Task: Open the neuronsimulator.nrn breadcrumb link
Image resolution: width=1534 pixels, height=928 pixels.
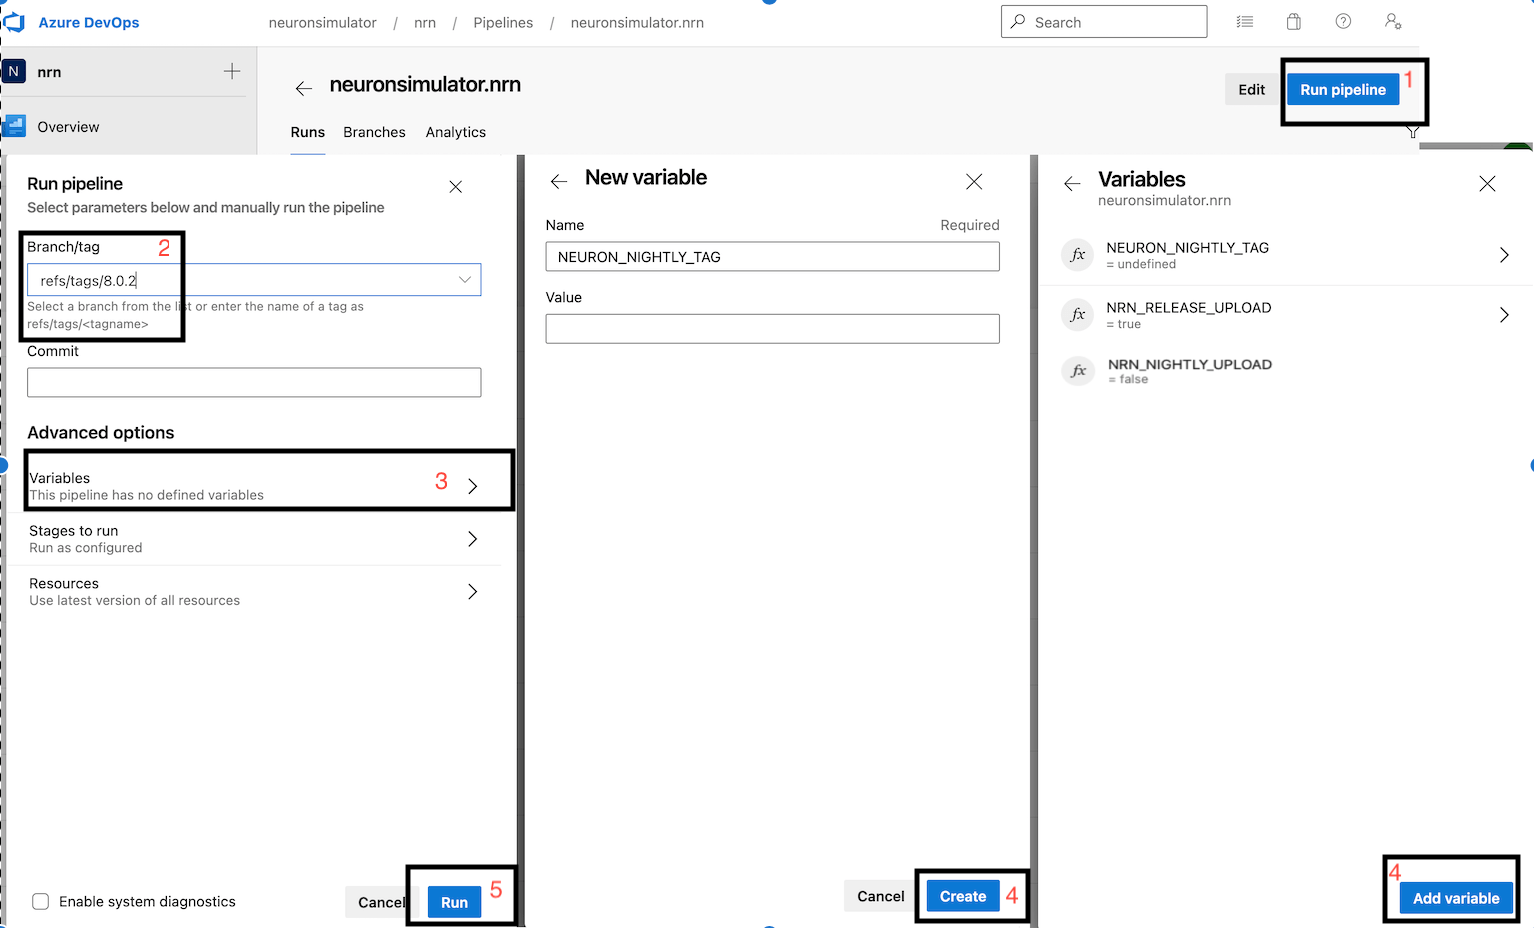Action: point(637,22)
